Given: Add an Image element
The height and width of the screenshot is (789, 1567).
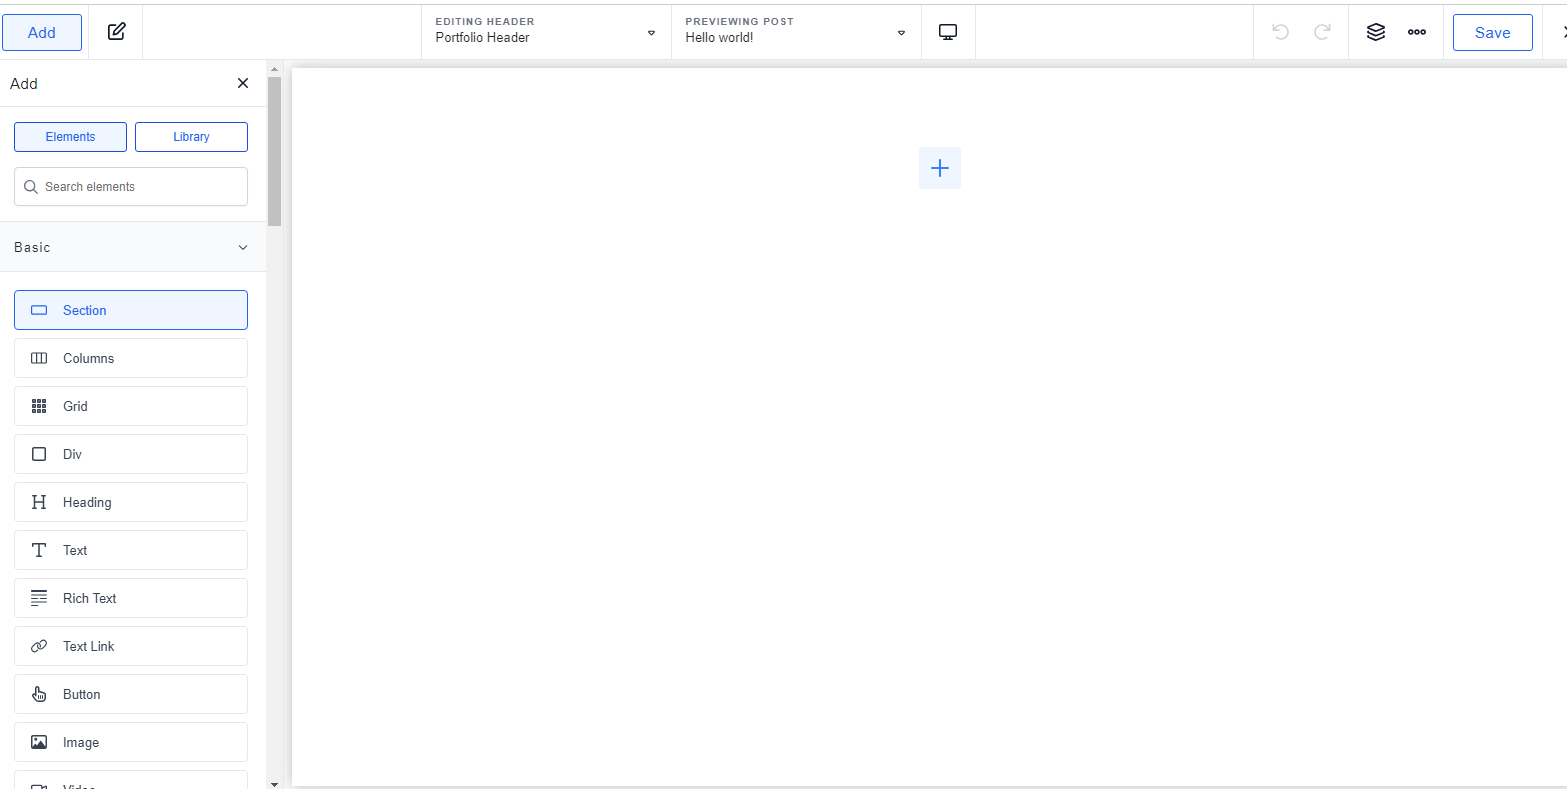Looking at the screenshot, I should coord(131,742).
